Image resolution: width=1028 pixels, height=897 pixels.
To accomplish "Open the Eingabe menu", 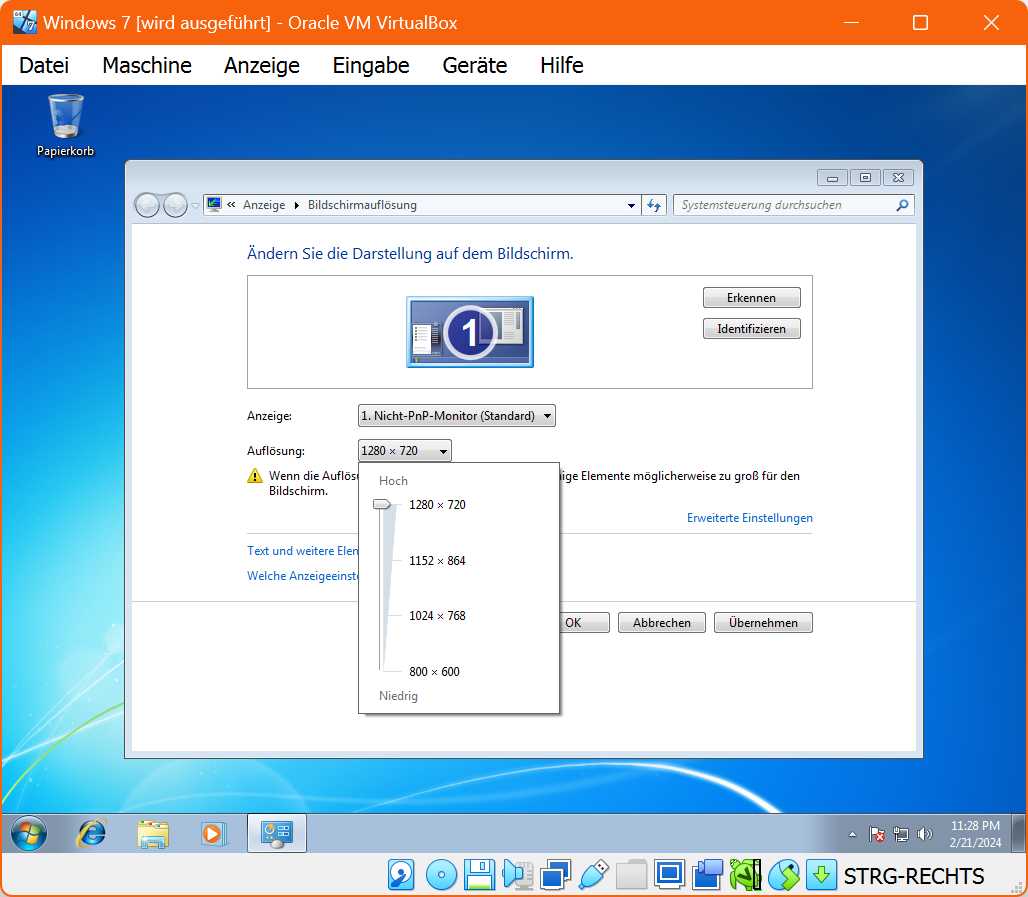I will coord(370,66).
